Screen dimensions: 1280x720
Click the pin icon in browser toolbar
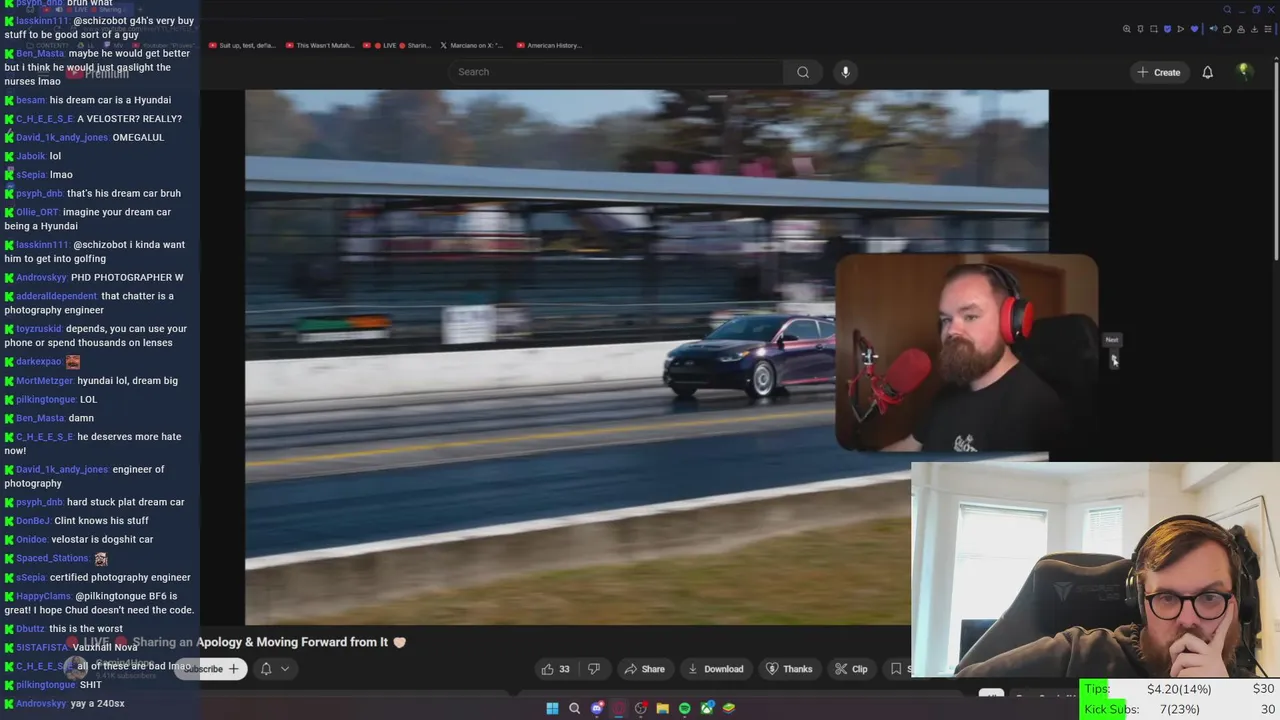(1140, 29)
